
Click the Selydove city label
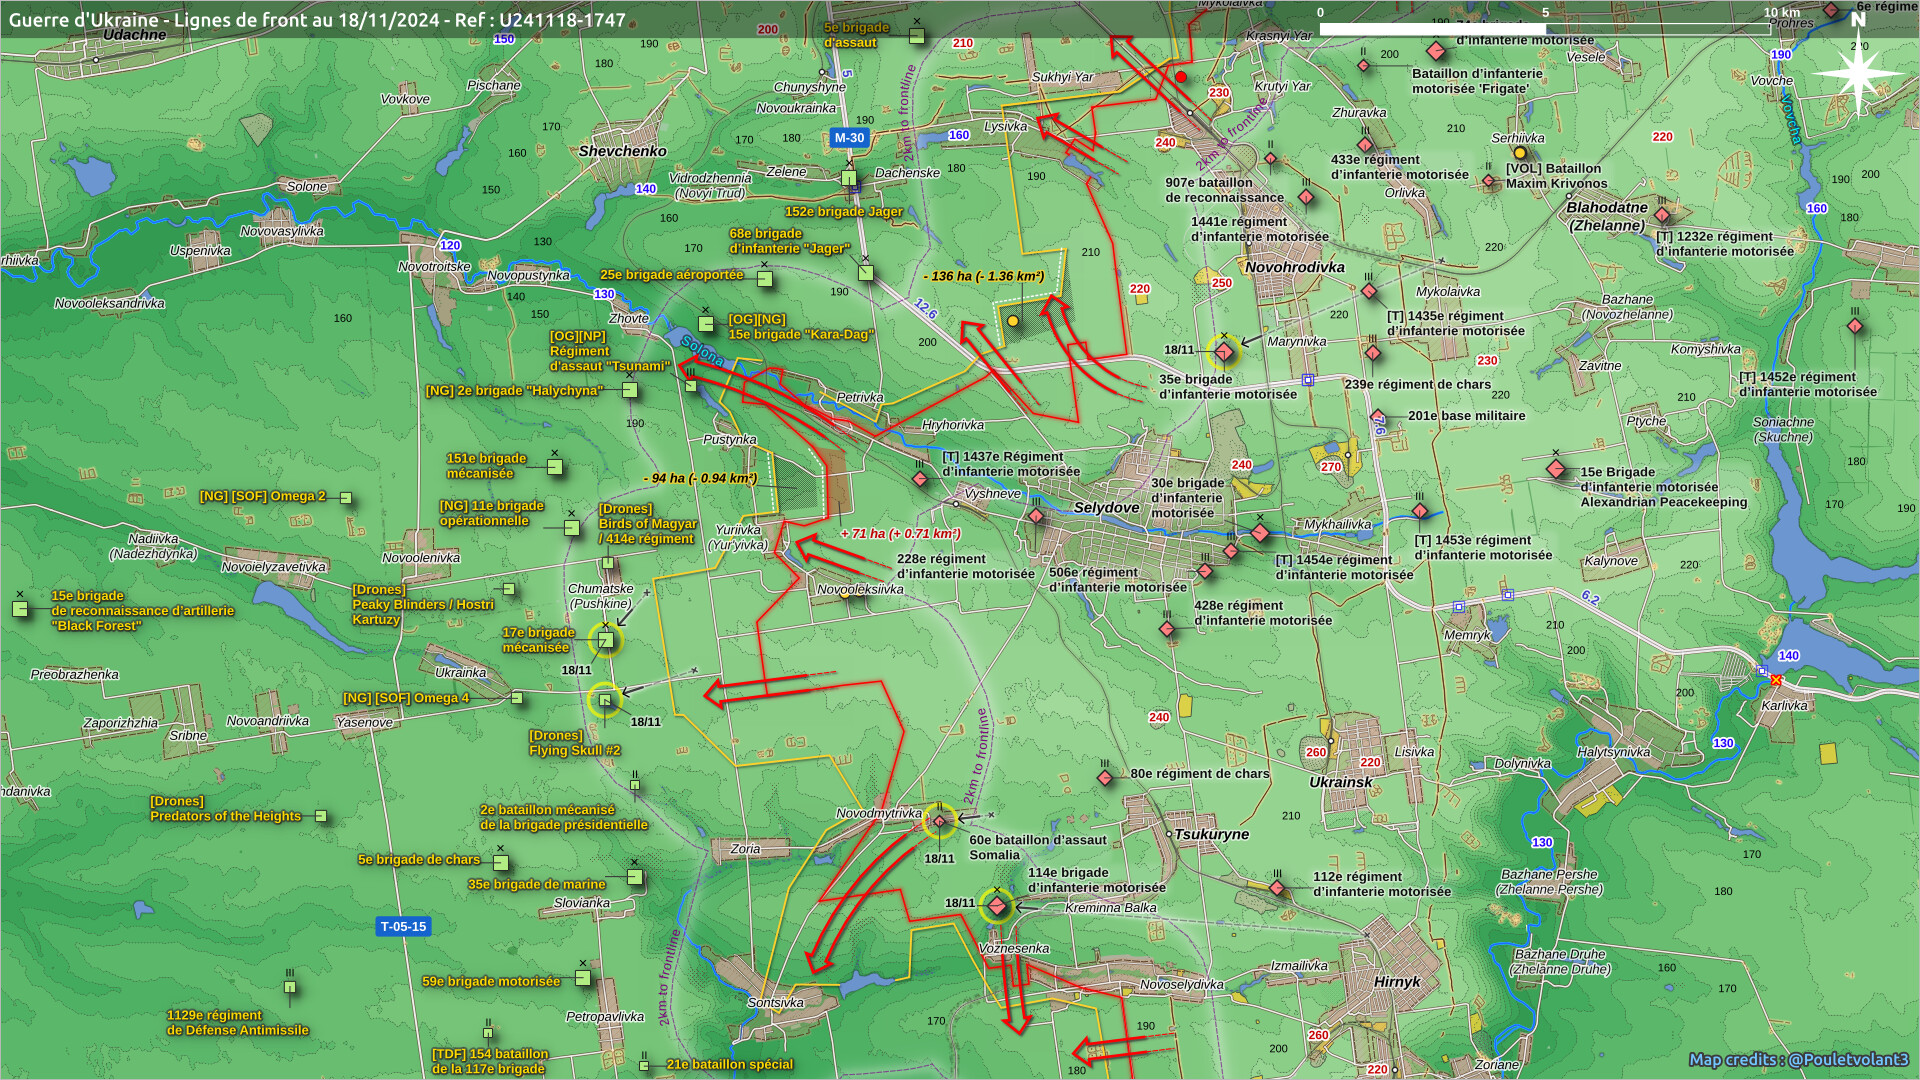click(1106, 508)
